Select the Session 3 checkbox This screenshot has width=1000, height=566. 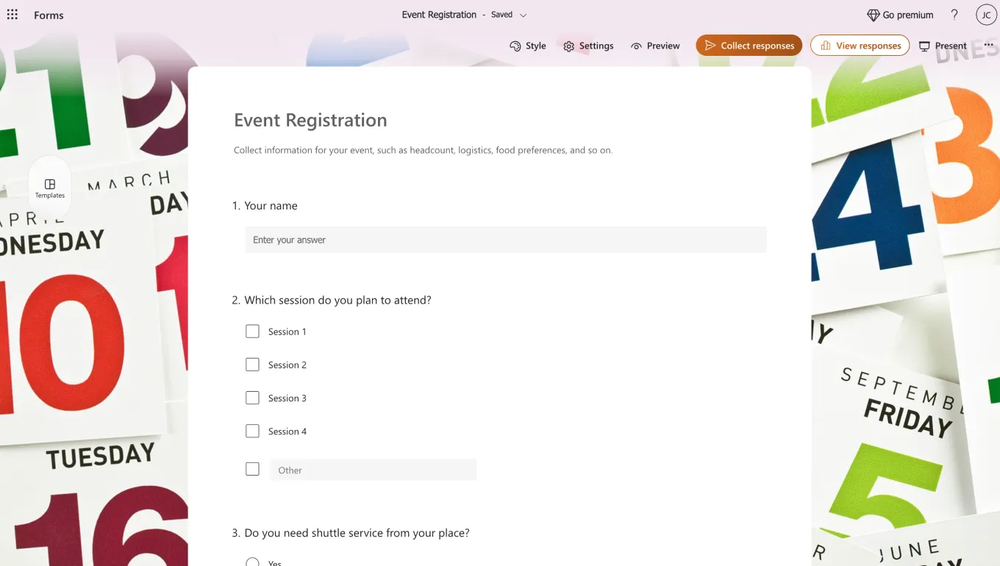pos(252,398)
